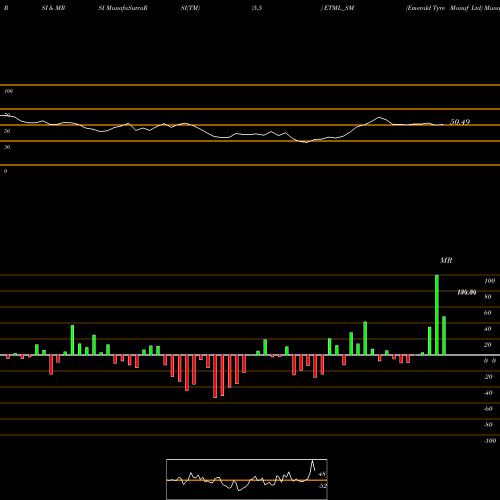Click the MR axis label -100
This screenshot has width=500, height=500.
pos(489,441)
